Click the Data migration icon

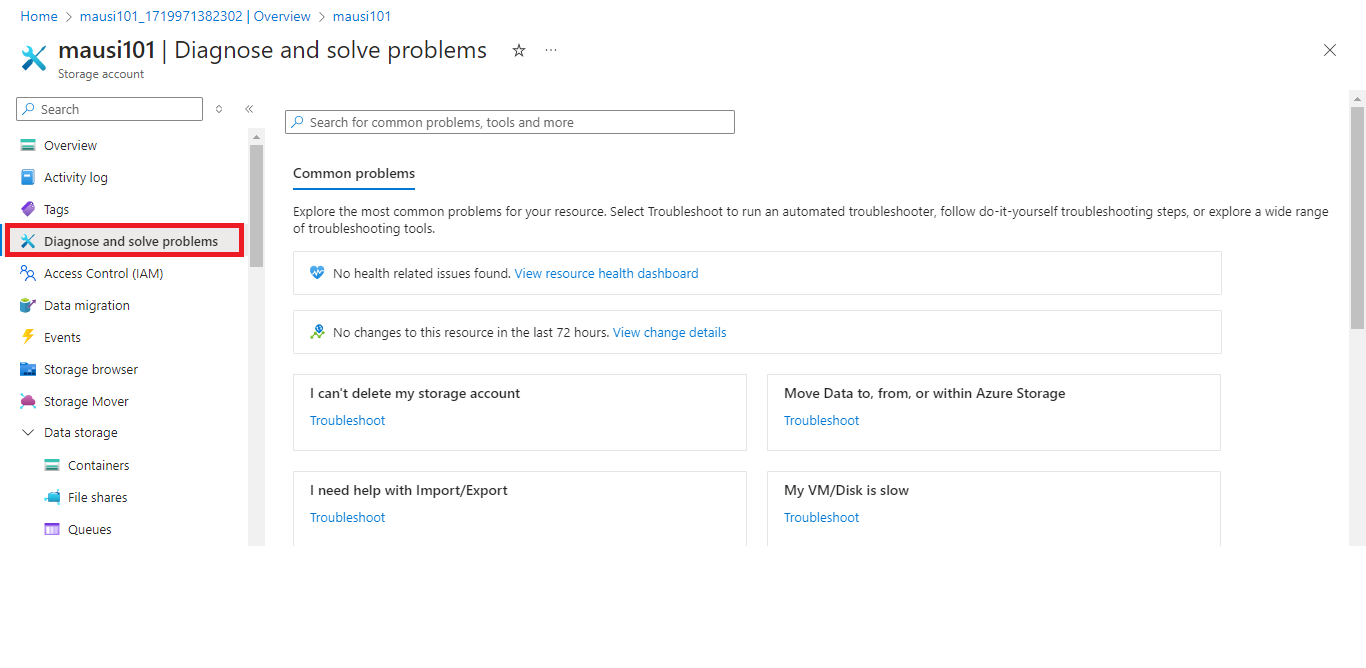pos(28,305)
